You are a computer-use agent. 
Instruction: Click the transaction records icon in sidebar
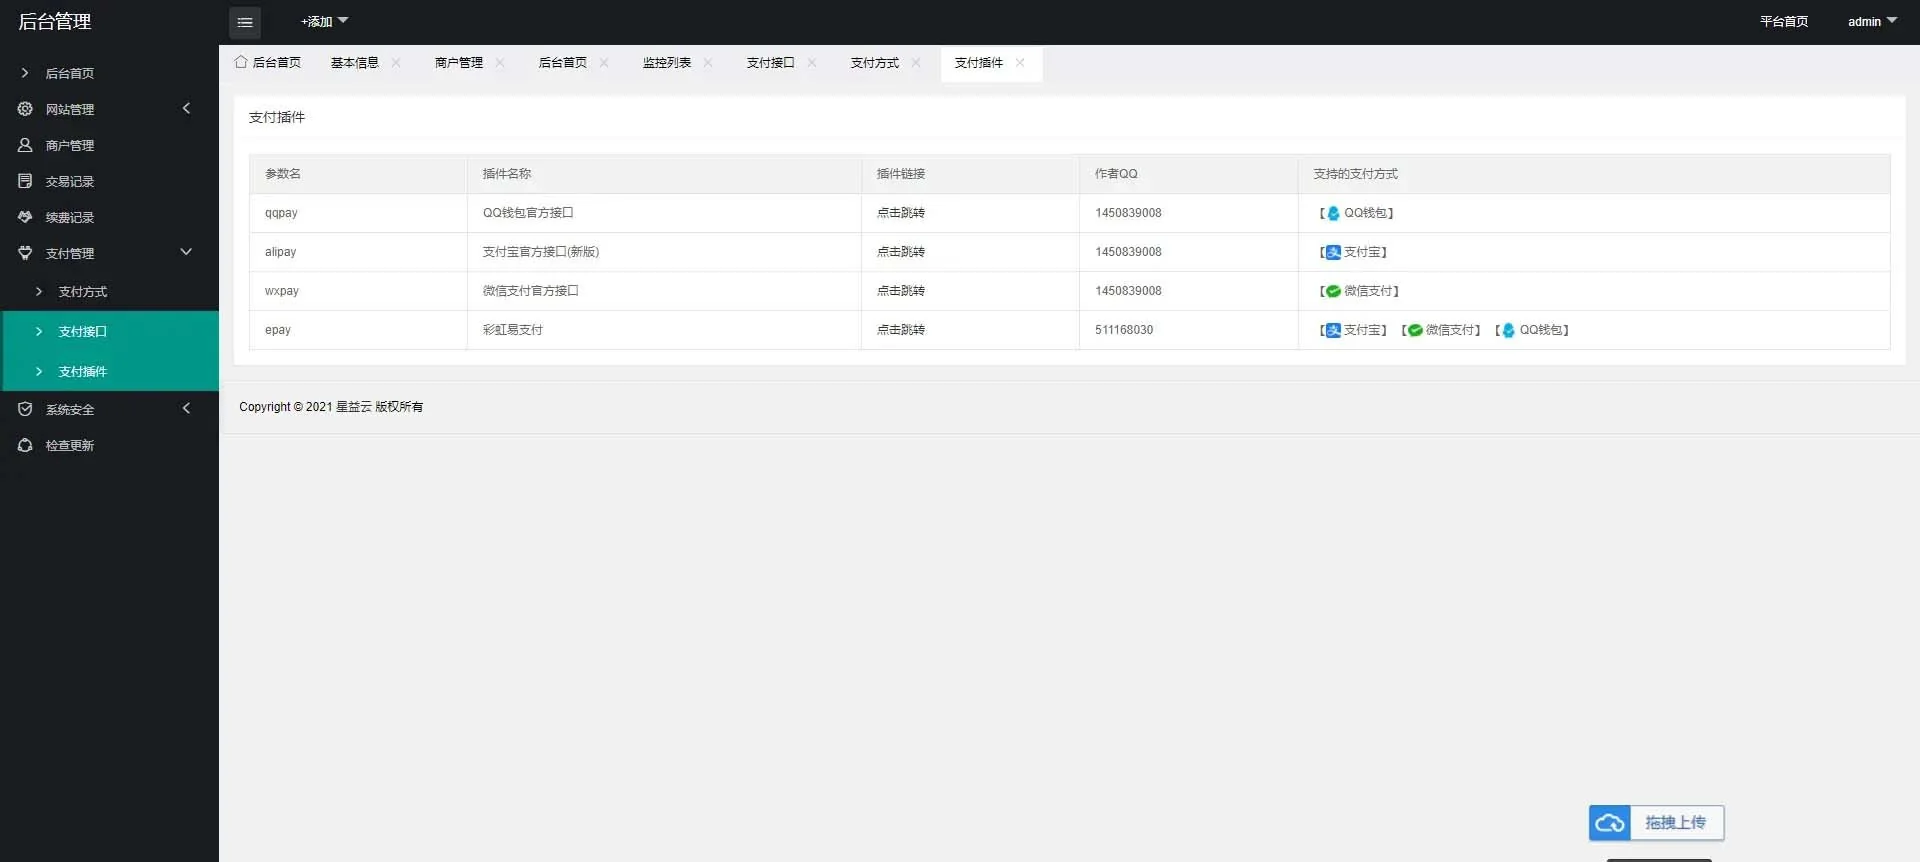pyautogui.click(x=25, y=181)
